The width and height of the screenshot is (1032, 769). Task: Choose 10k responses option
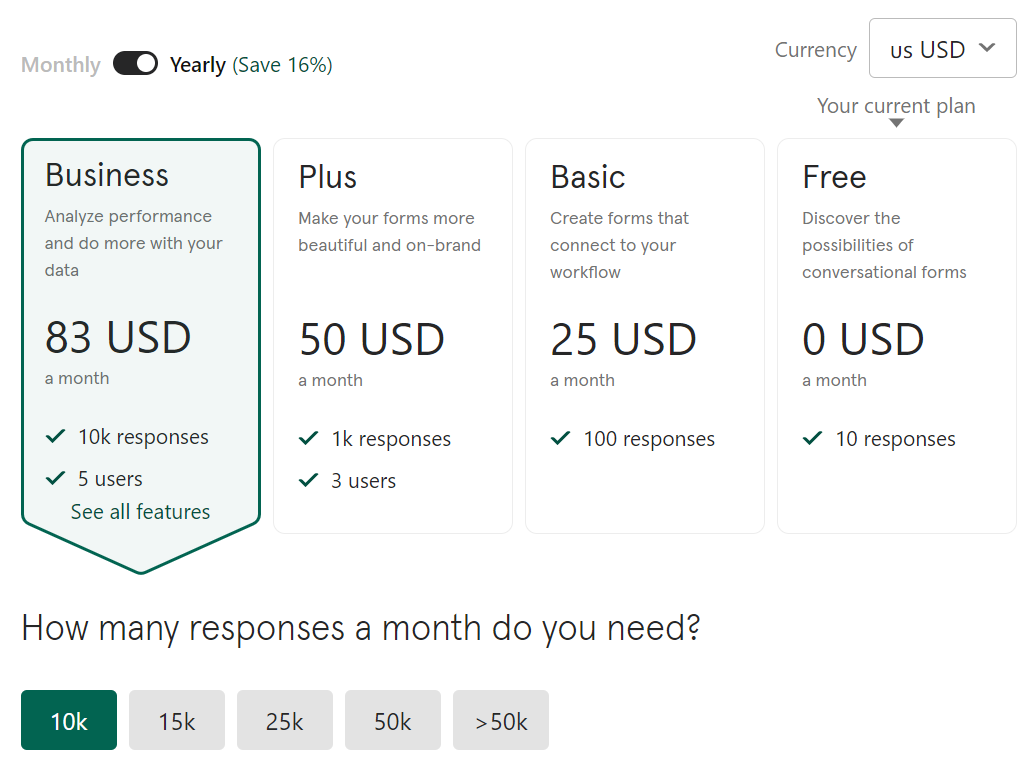[x=69, y=720]
